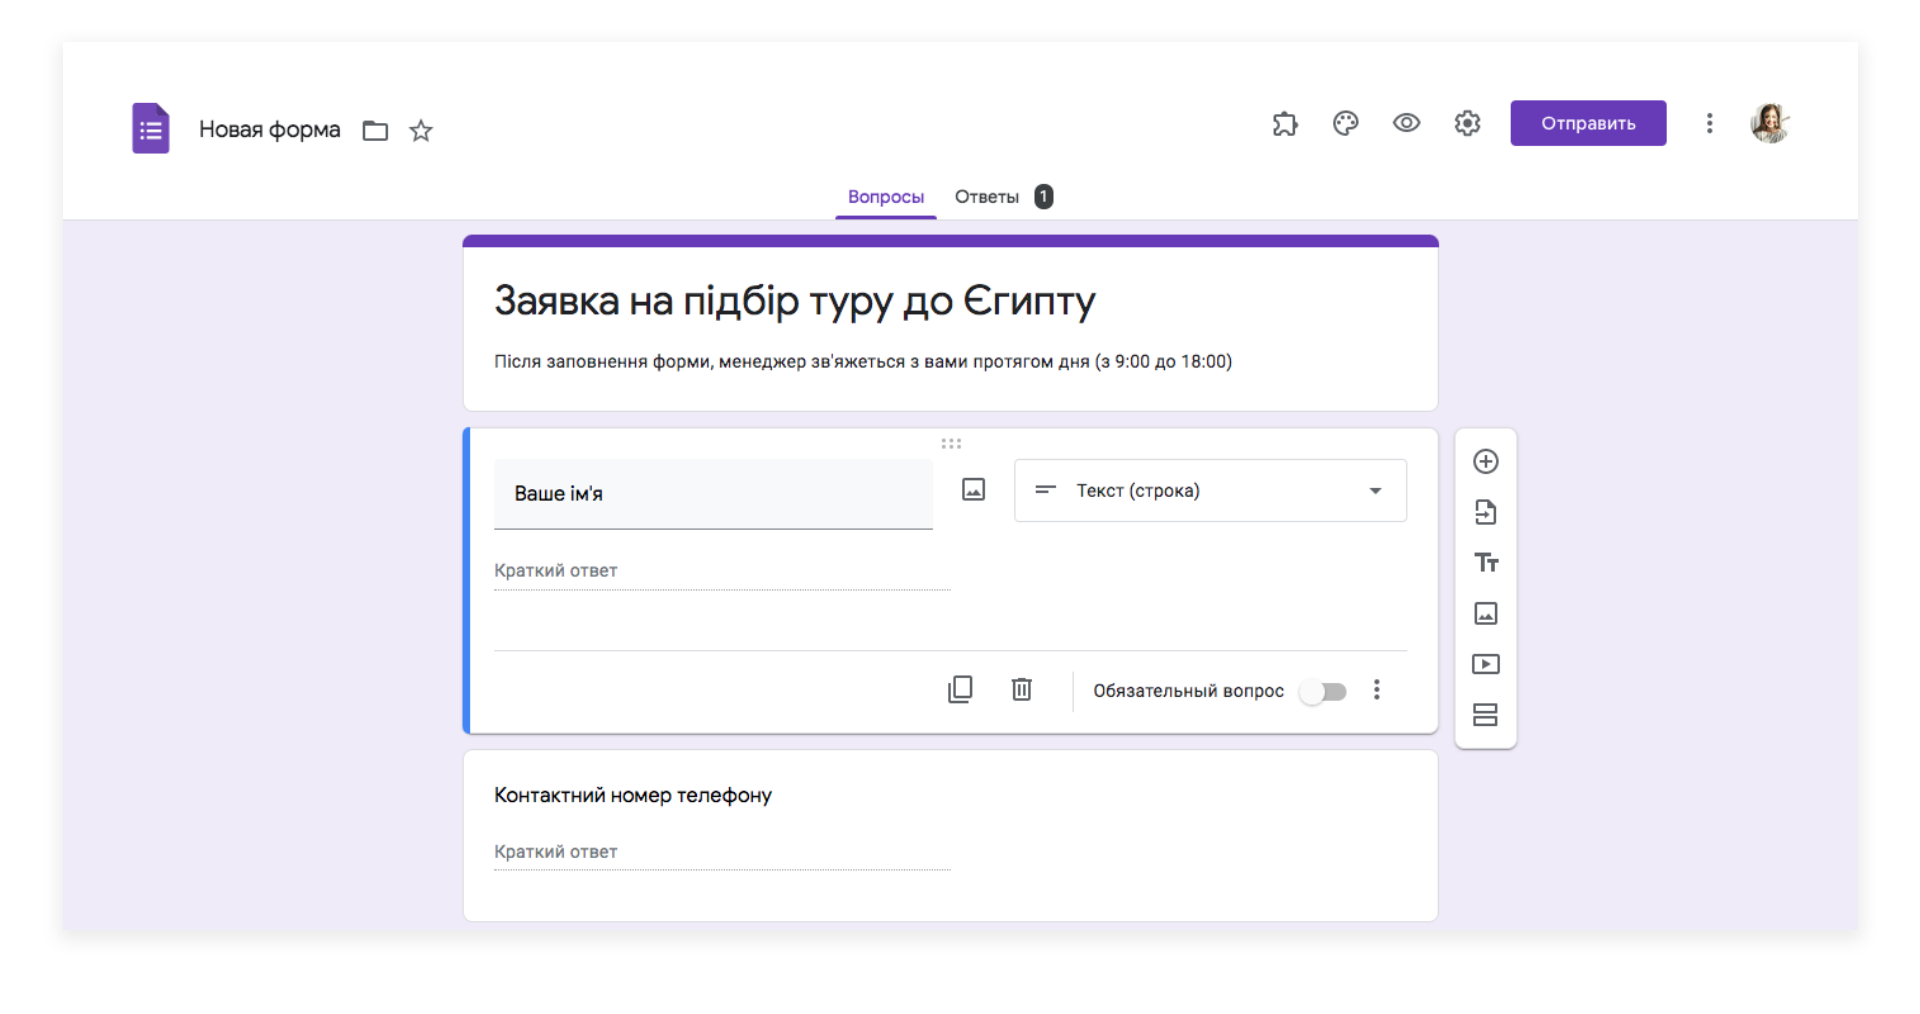Image resolution: width=1920 pixels, height=1014 pixels.
Task: Open form options via top three dots menu
Action: (x=1709, y=123)
